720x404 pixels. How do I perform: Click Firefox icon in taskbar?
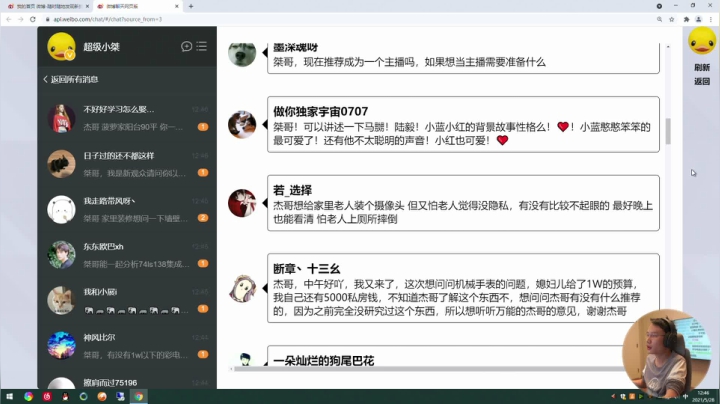point(102,396)
